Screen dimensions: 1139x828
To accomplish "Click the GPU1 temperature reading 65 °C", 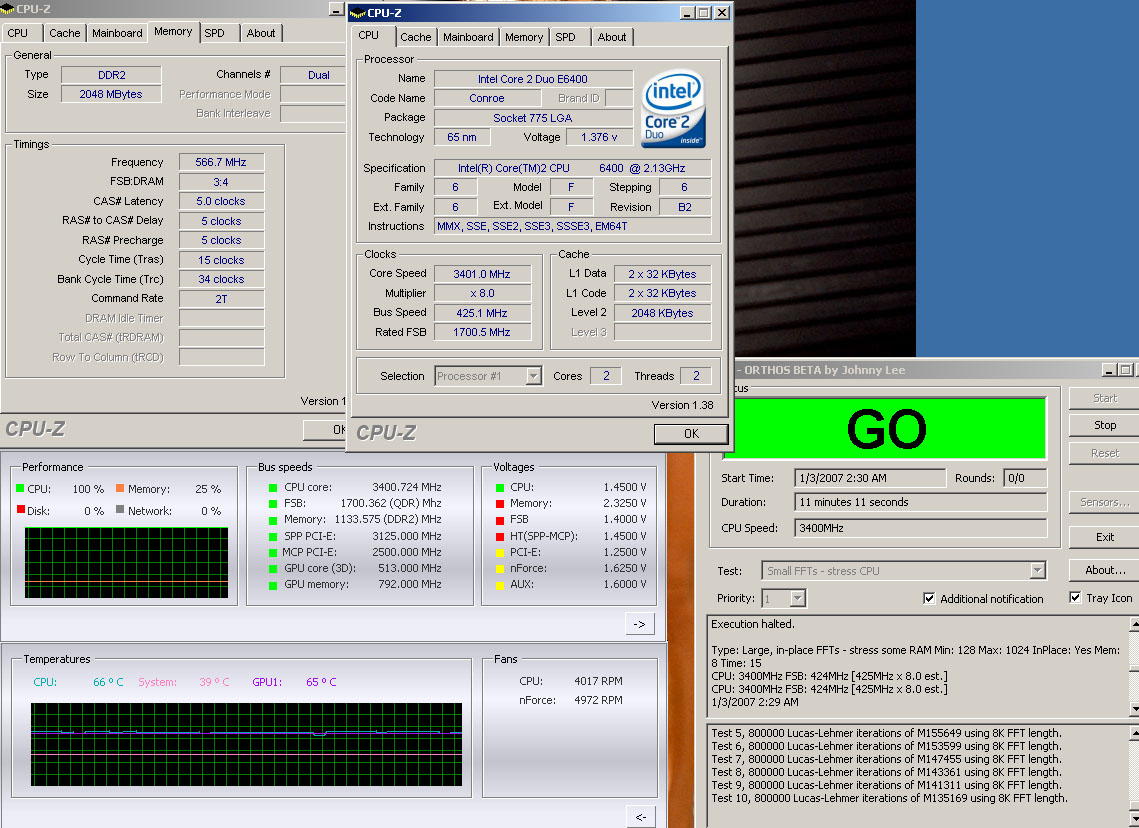I will [321, 682].
